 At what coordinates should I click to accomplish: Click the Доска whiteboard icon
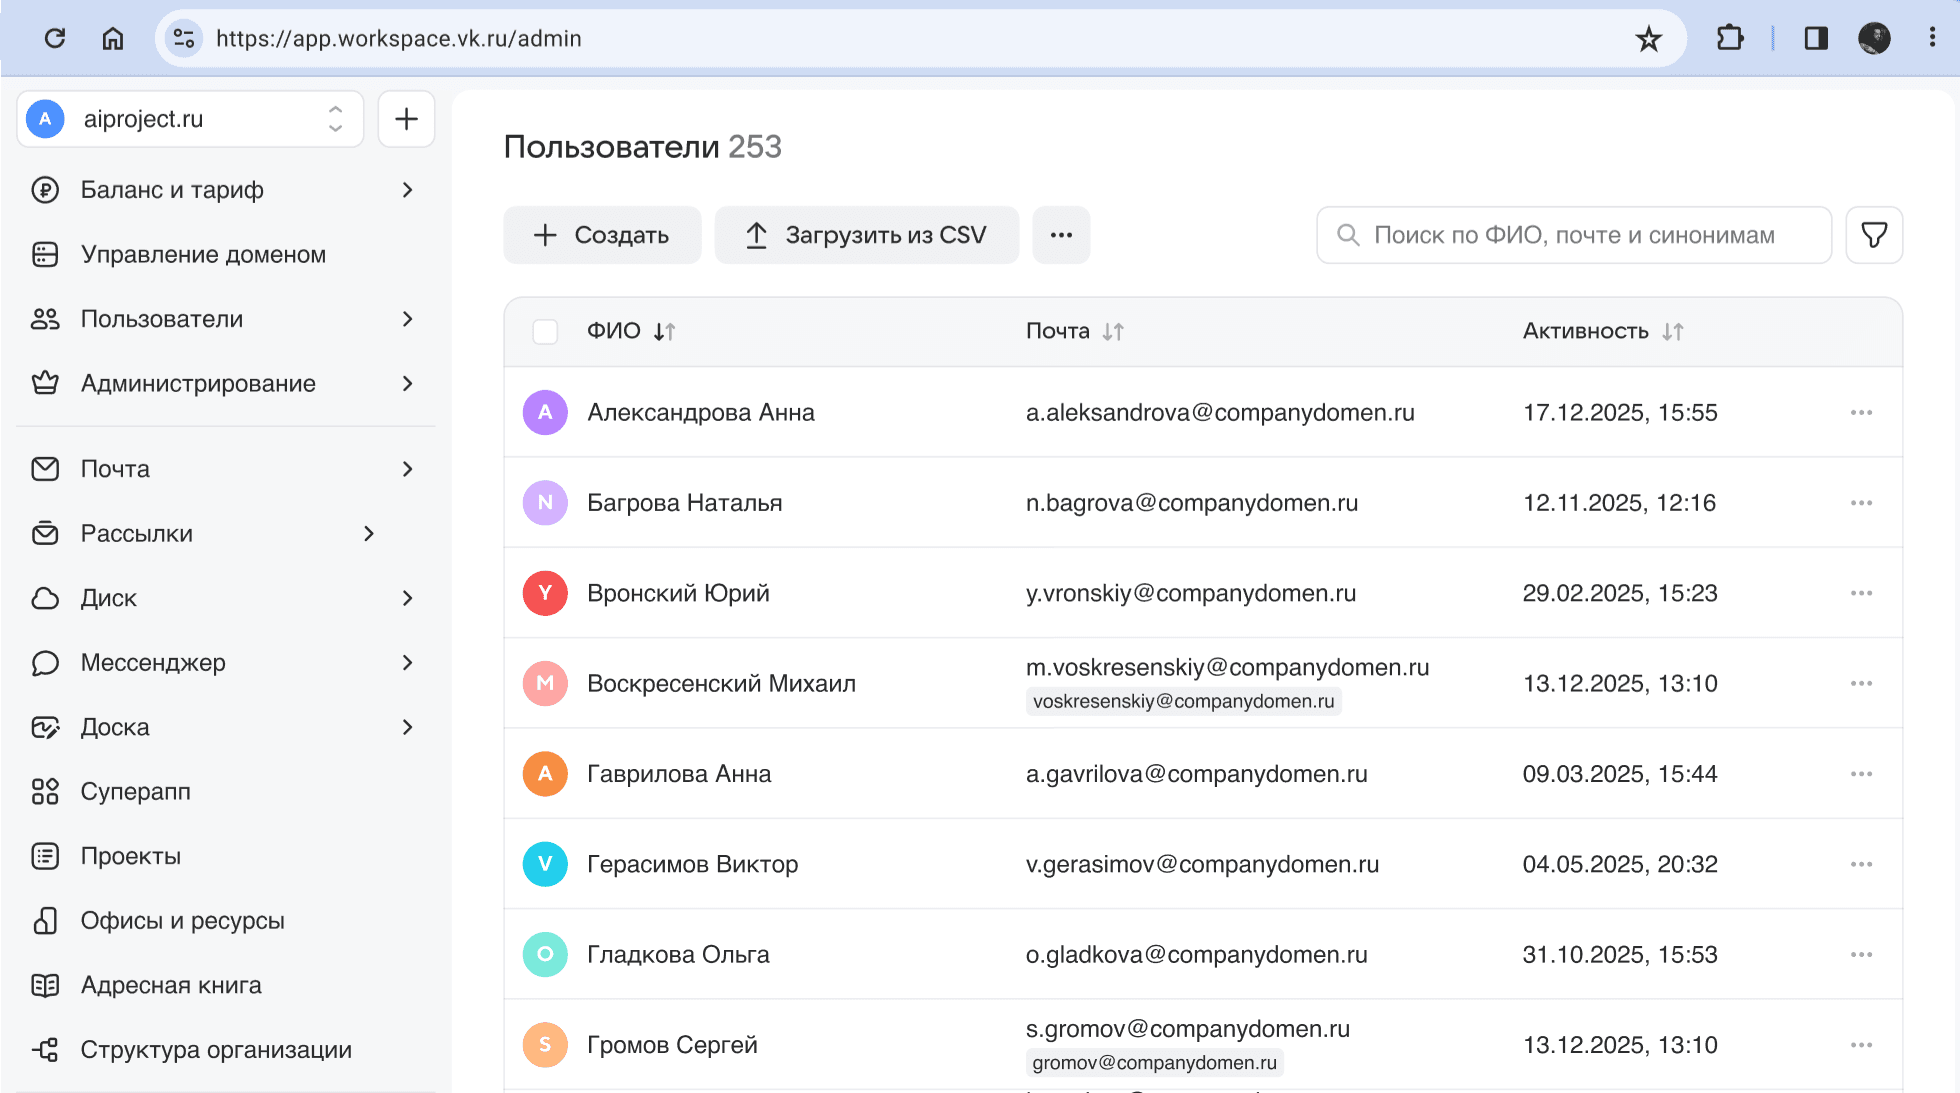point(45,727)
